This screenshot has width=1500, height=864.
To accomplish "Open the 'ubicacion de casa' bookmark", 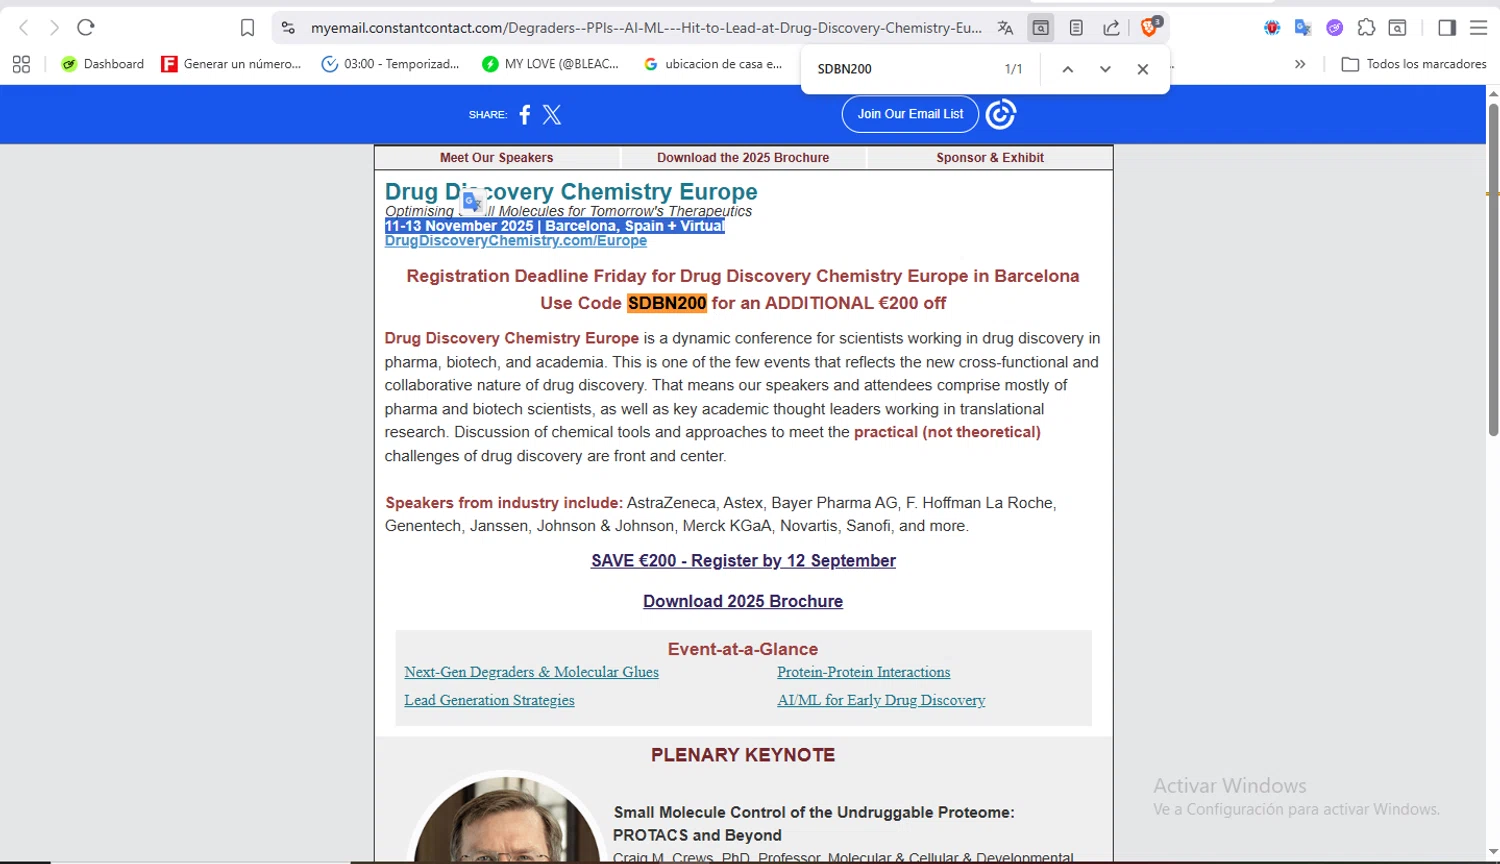I will tap(713, 64).
